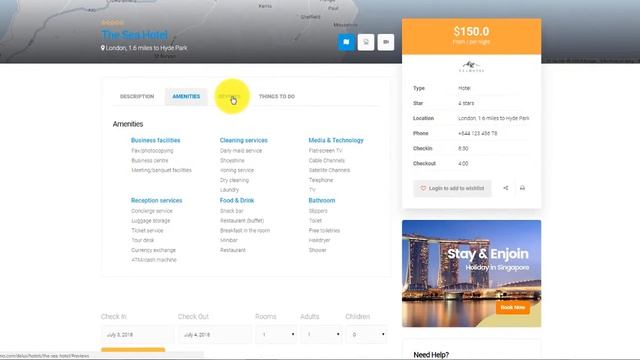Click the heart icon on wishlist button
Image resolution: width=640 pixels, height=360 pixels.
coord(423,188)
